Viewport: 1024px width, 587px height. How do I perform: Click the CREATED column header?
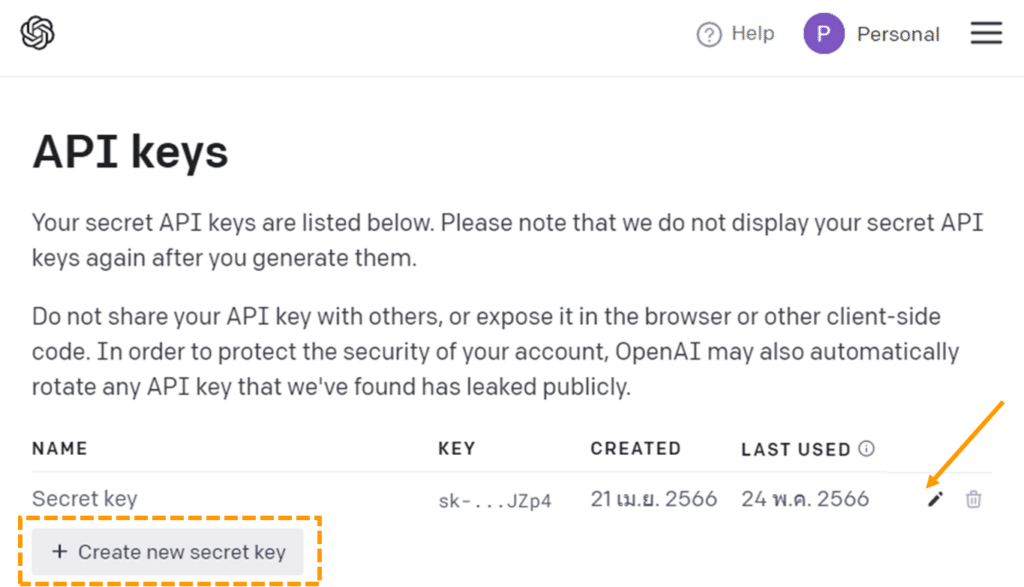pyautogui.click(x=635, y=449)
